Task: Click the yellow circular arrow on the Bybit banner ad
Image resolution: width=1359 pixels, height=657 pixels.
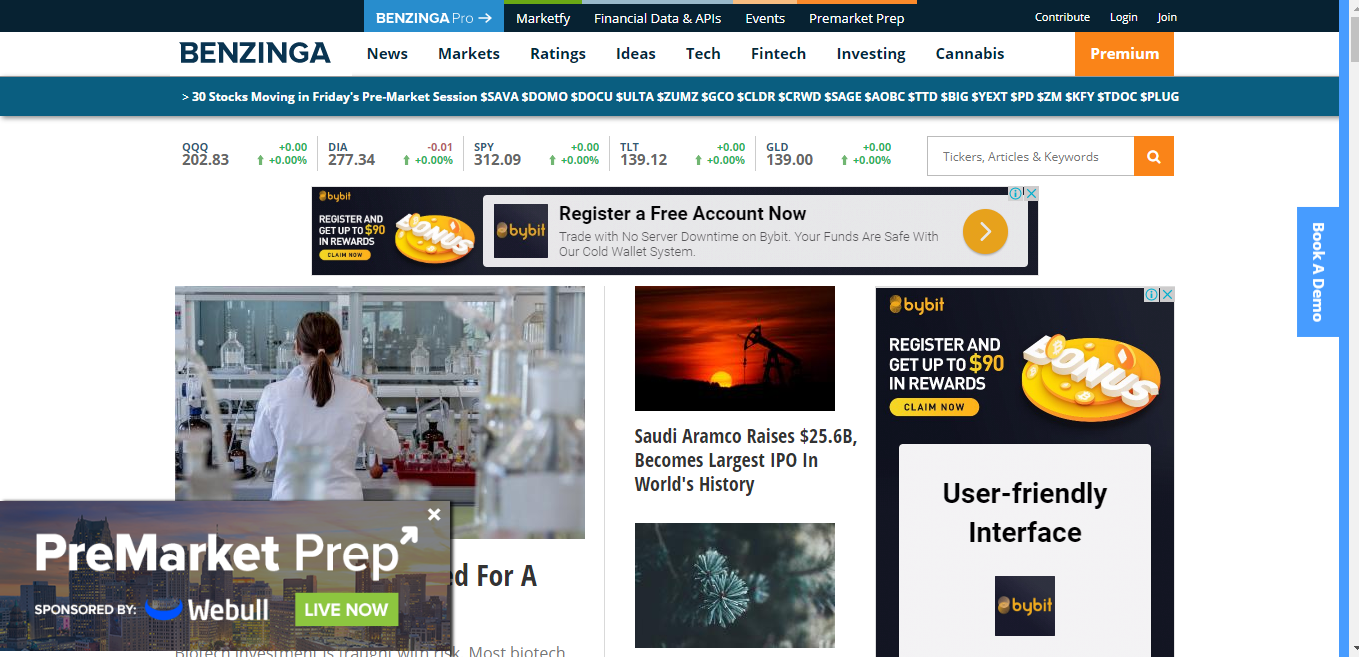Action: [985, 231]
